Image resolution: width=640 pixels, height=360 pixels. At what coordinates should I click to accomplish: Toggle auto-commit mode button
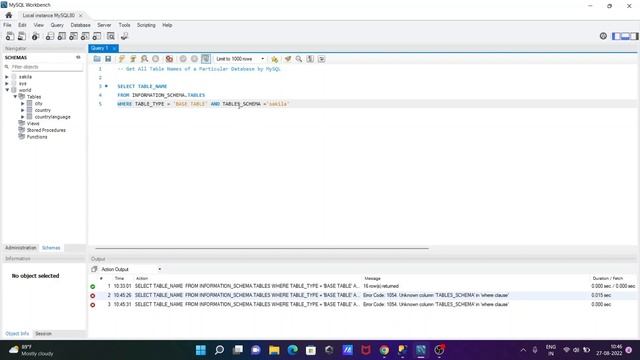pyautogui.click(x=206, y=59)
